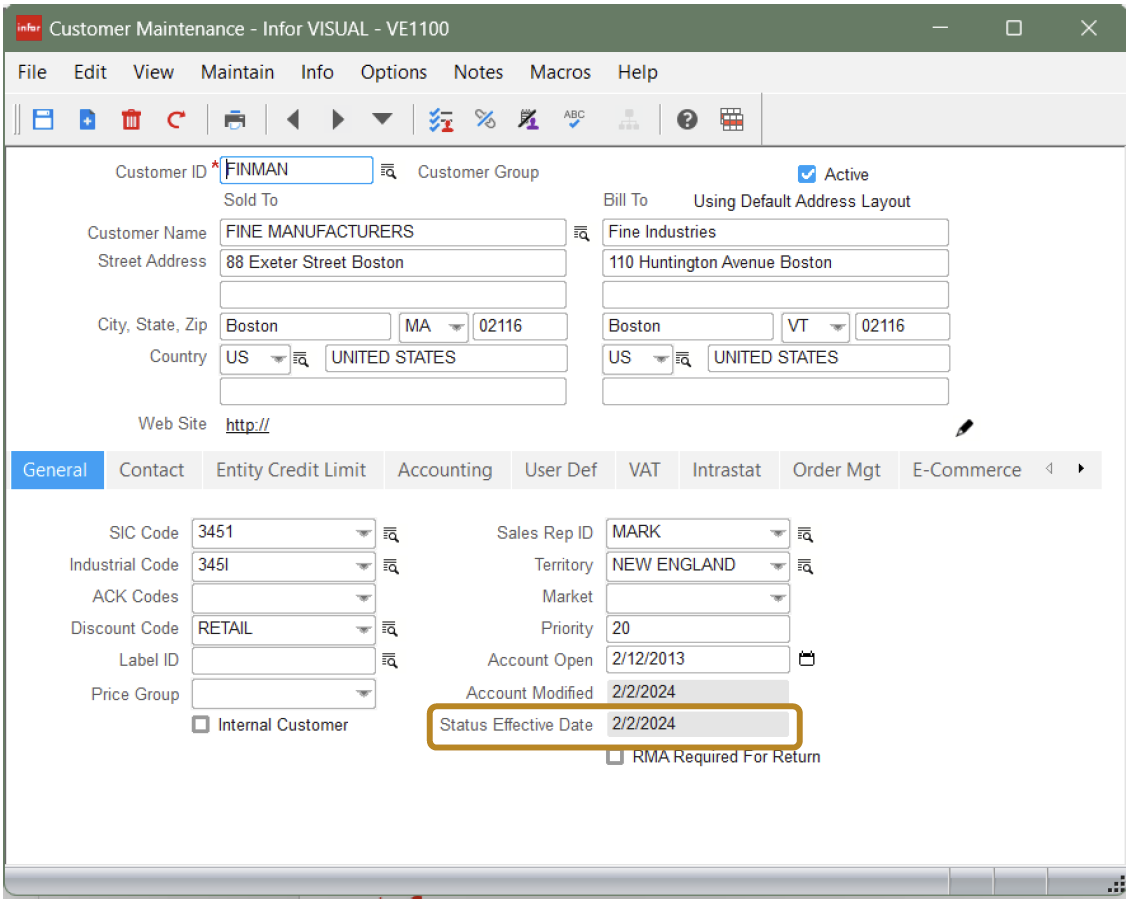Screen dimensions: 1130x902
Task: Expand Sales Rep ID MARK dropdown
Action: (777, 534)
